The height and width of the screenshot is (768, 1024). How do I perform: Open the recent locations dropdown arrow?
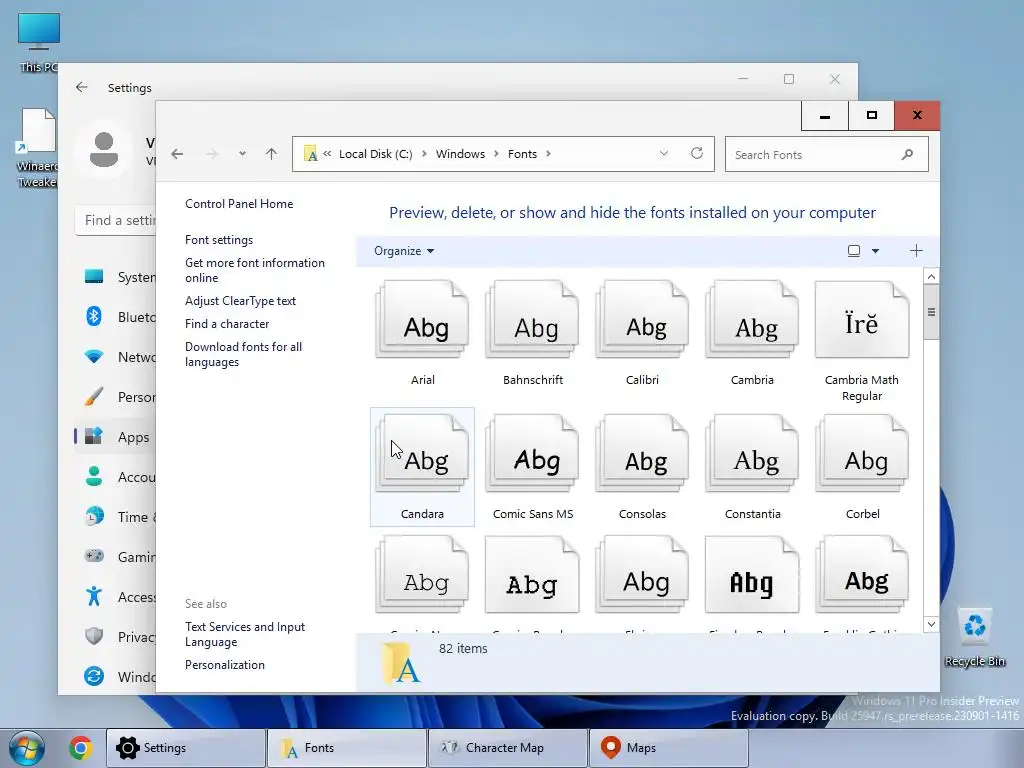[242, 154]
